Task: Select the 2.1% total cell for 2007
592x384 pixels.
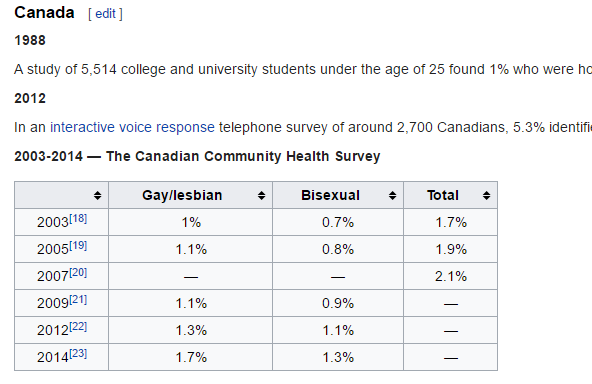Action: pyautogui.click(x=450, y=276)
